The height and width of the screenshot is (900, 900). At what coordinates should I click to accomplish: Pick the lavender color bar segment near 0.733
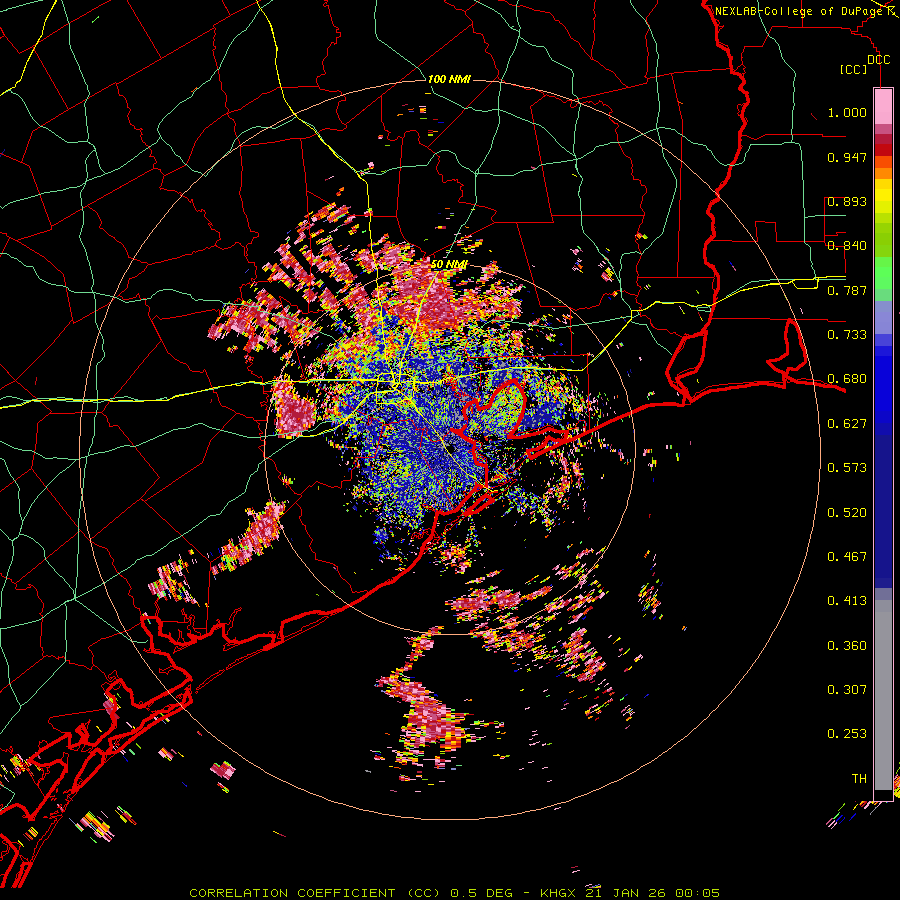(x=883, y=317)
